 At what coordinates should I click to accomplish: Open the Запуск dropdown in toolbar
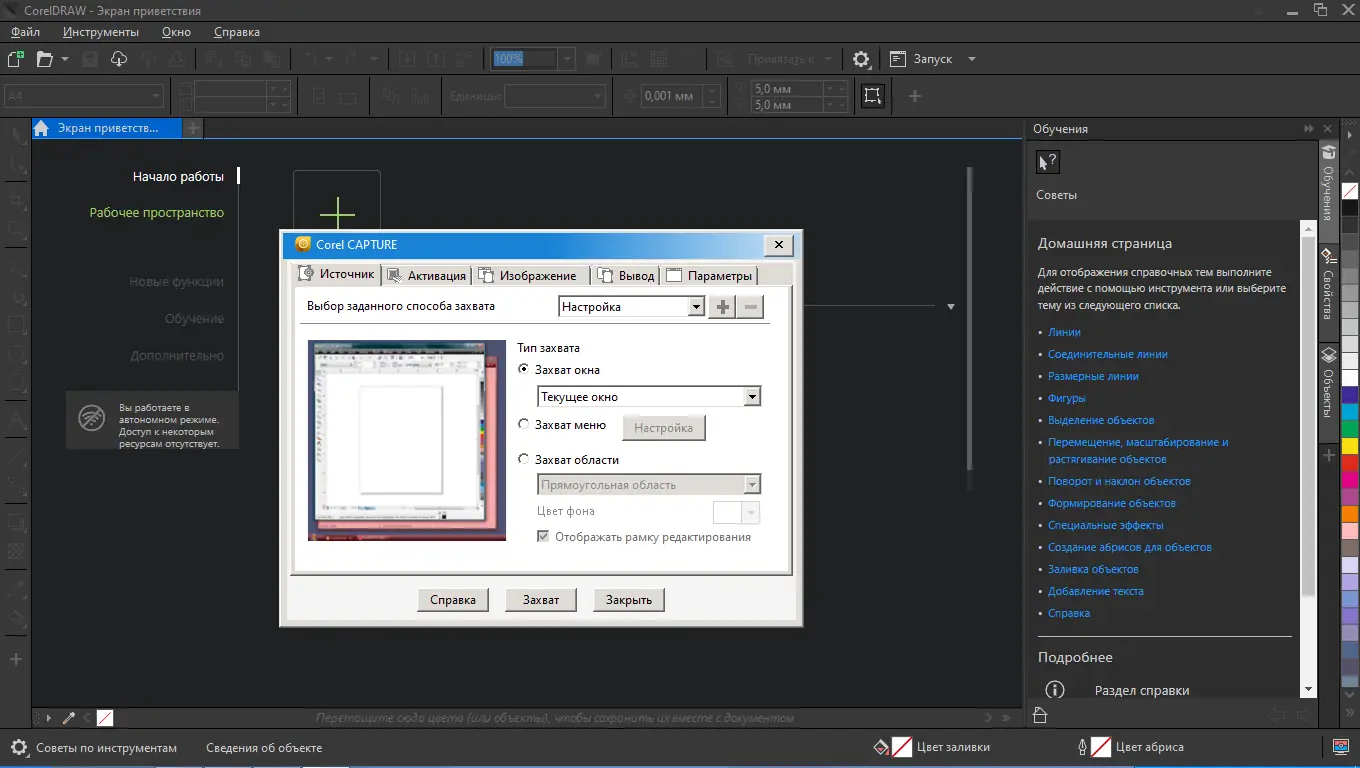pos(971,59)
